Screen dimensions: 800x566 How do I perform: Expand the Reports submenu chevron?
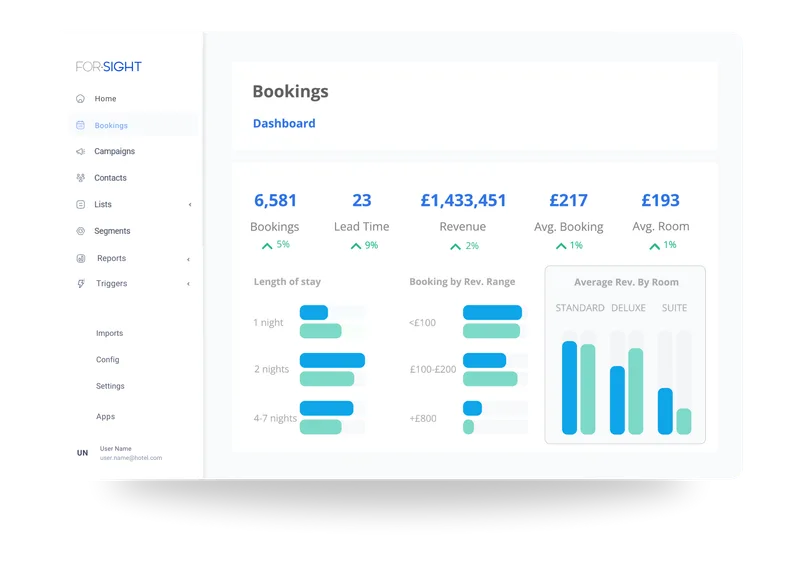[x=188, y=259]
